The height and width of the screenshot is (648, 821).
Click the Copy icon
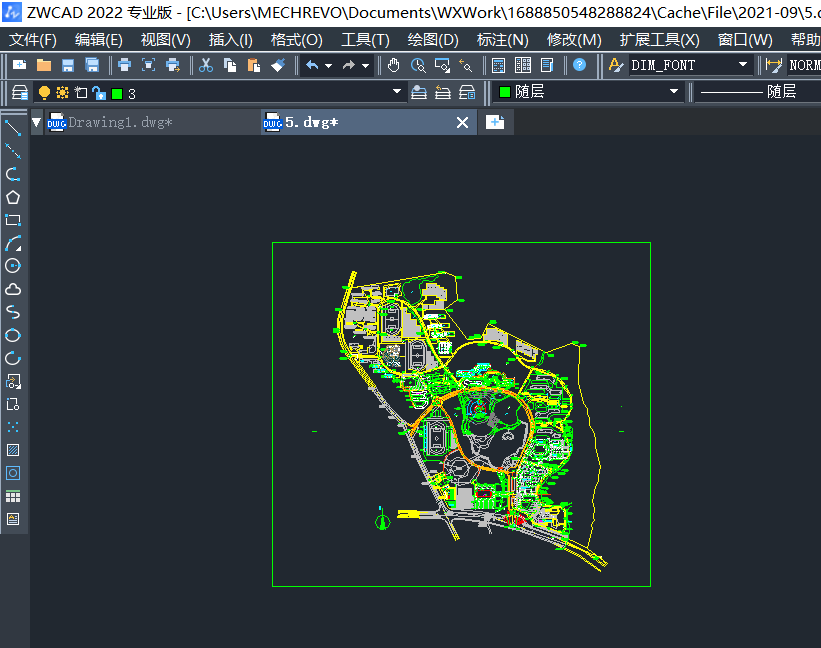pos(230,65)
